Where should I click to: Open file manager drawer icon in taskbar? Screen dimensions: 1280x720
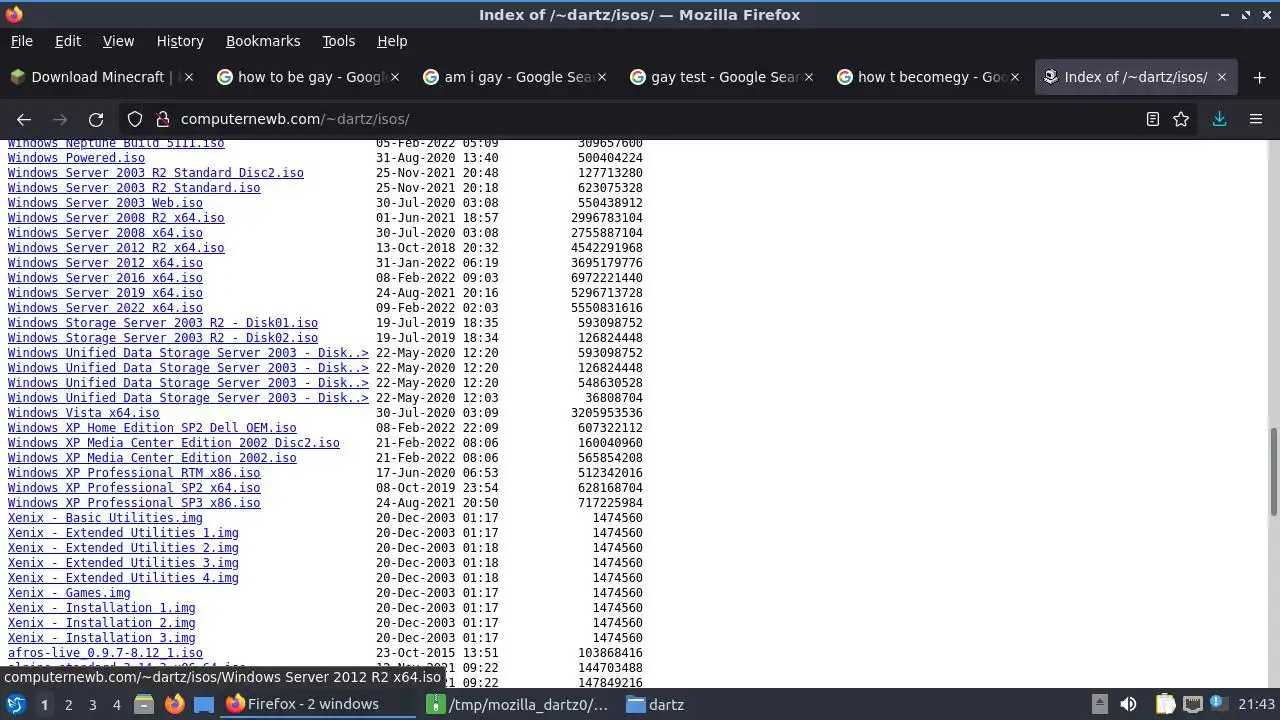[144, 704]
